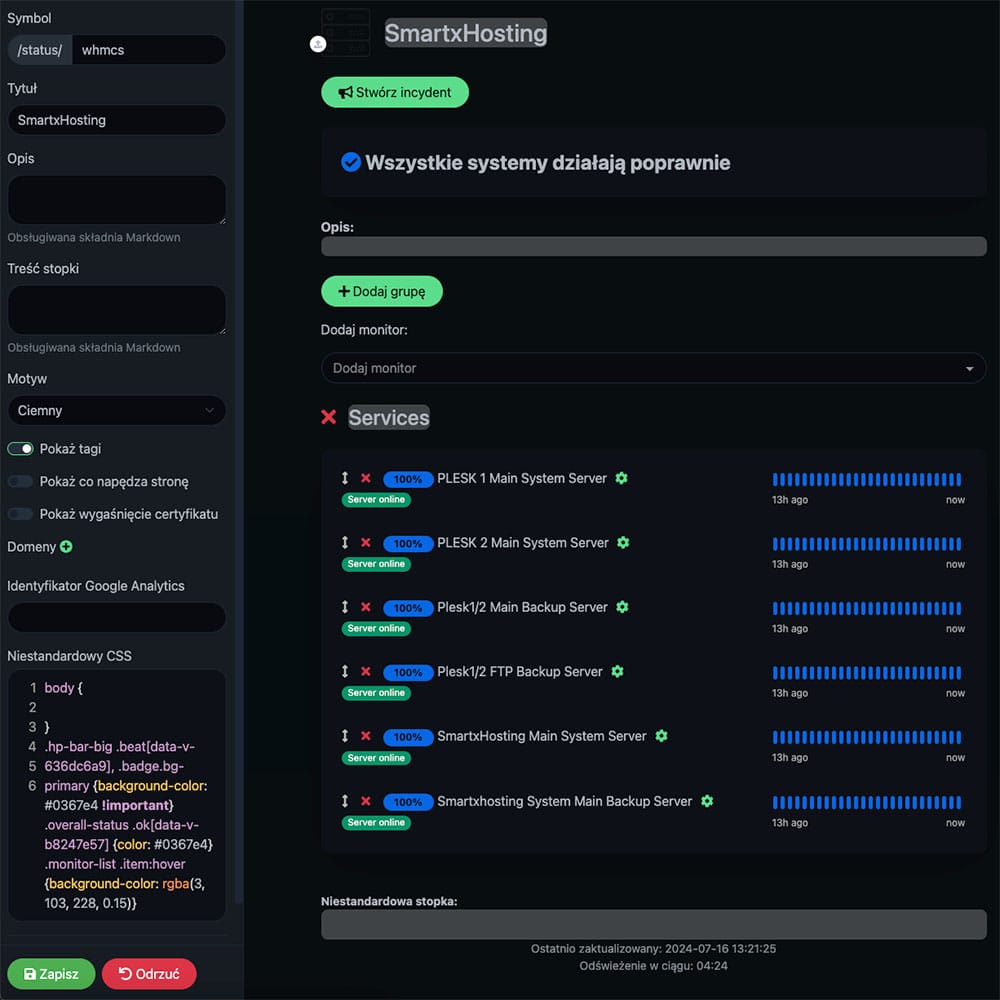The height and width of the screenshot is (1000, 1000).
Task: Discard changes with Odrzuć button
Action: click(x=149, y=974)
